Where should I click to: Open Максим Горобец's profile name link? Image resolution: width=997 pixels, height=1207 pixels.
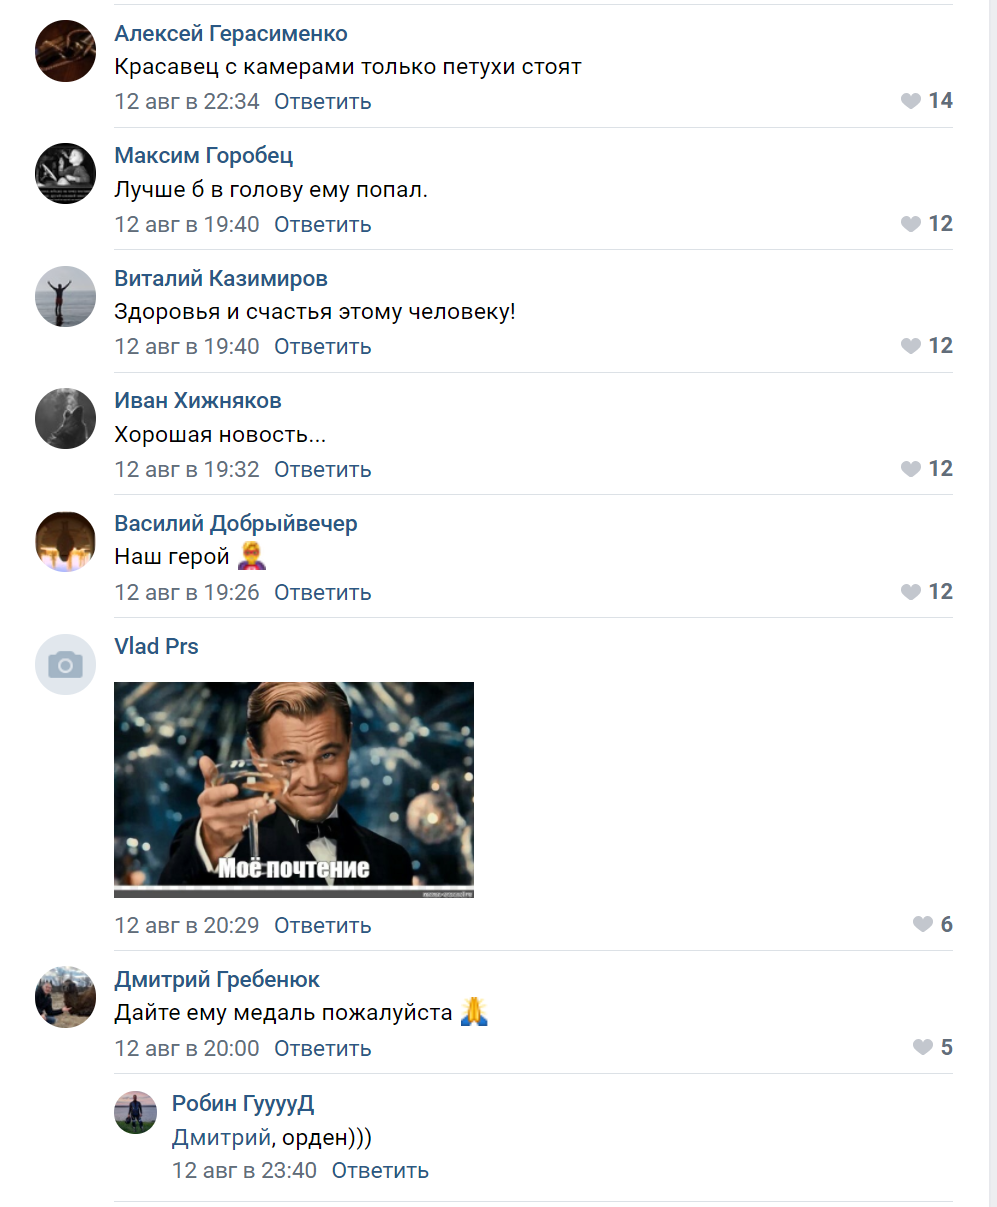[204, 156]
